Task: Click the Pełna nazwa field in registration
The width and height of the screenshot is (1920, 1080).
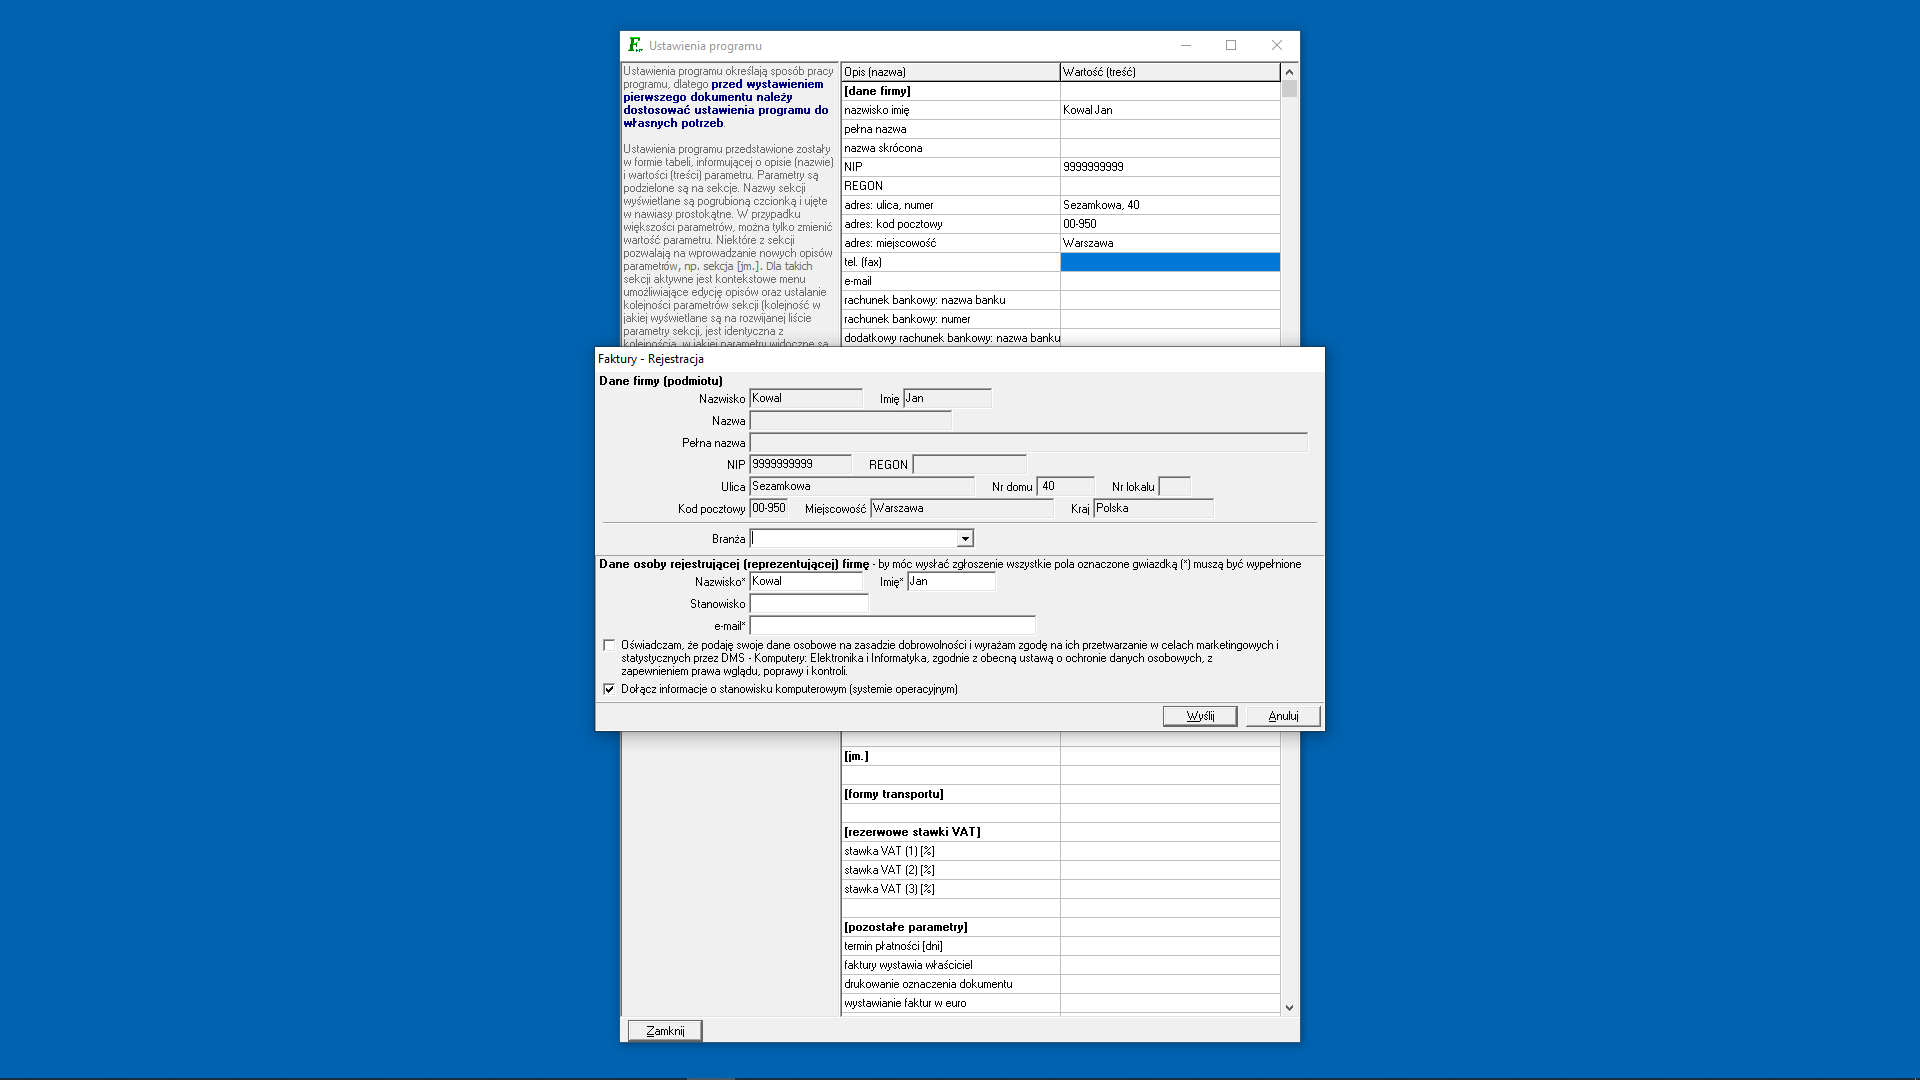Action: click(x=1028, y=443)
